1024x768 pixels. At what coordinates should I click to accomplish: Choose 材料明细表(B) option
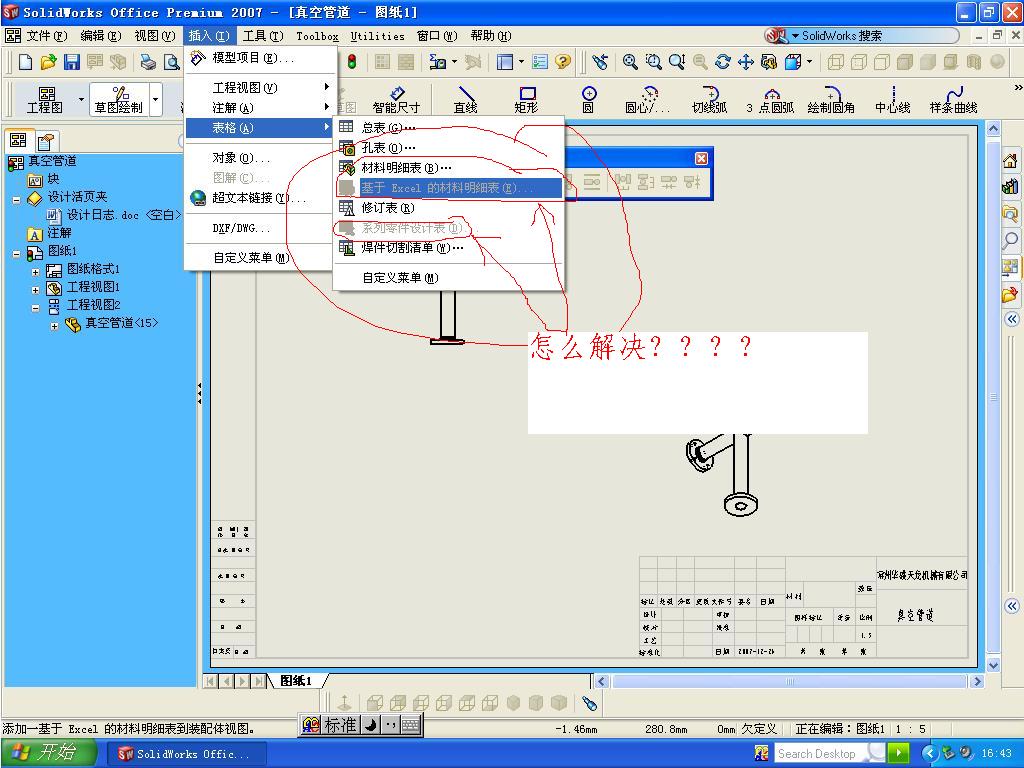(x=449, y=168)
